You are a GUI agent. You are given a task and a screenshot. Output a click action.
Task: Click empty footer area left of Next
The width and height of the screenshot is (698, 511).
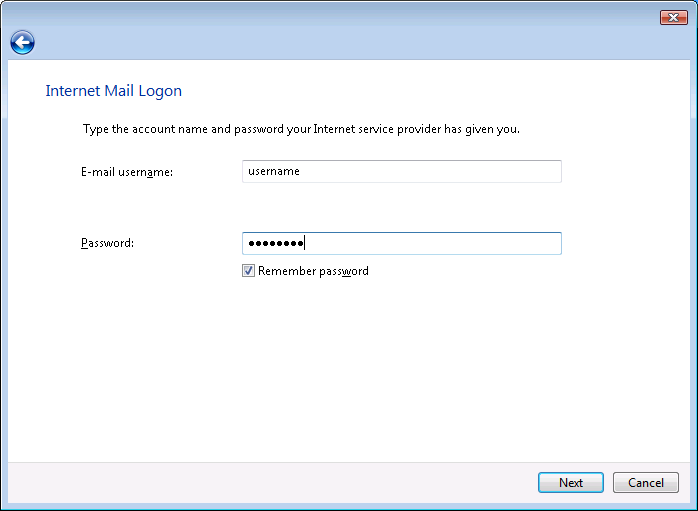pos(270,482)
